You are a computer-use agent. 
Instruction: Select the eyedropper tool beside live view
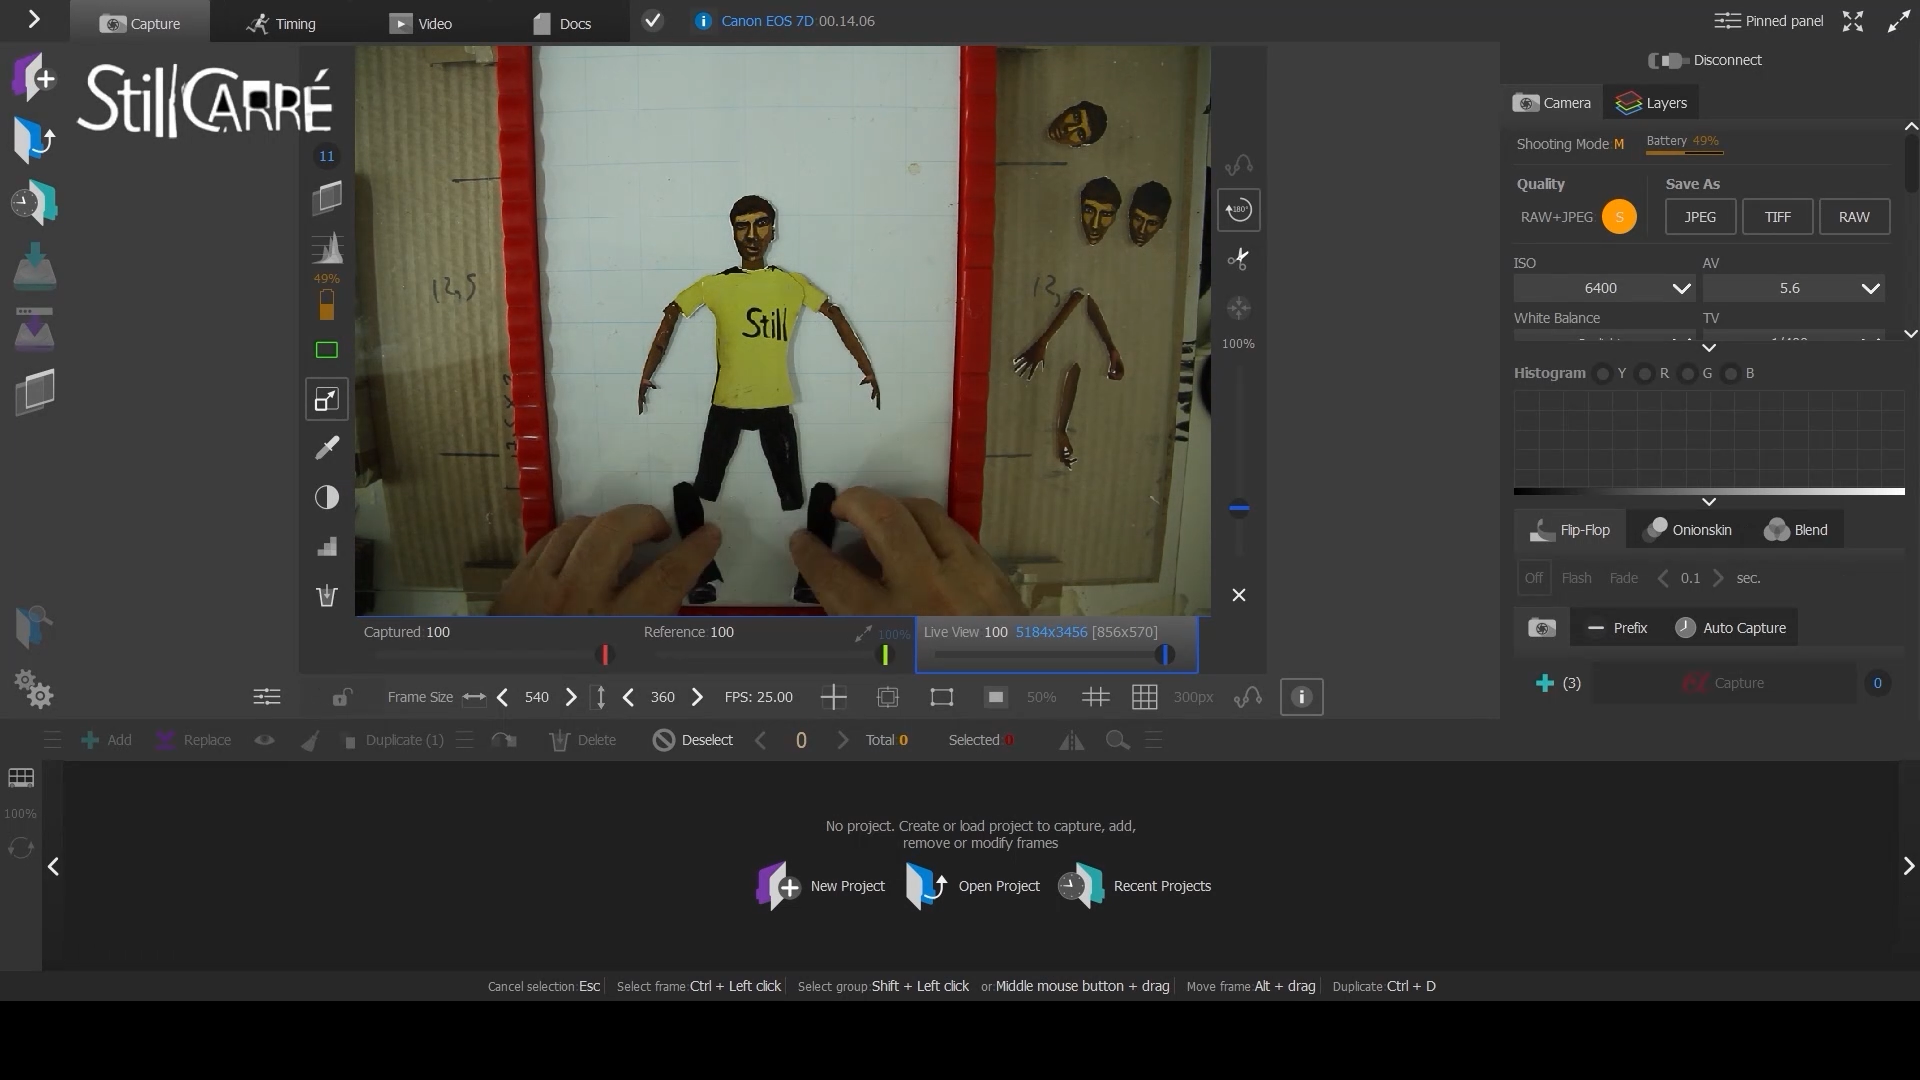point(327,448)
